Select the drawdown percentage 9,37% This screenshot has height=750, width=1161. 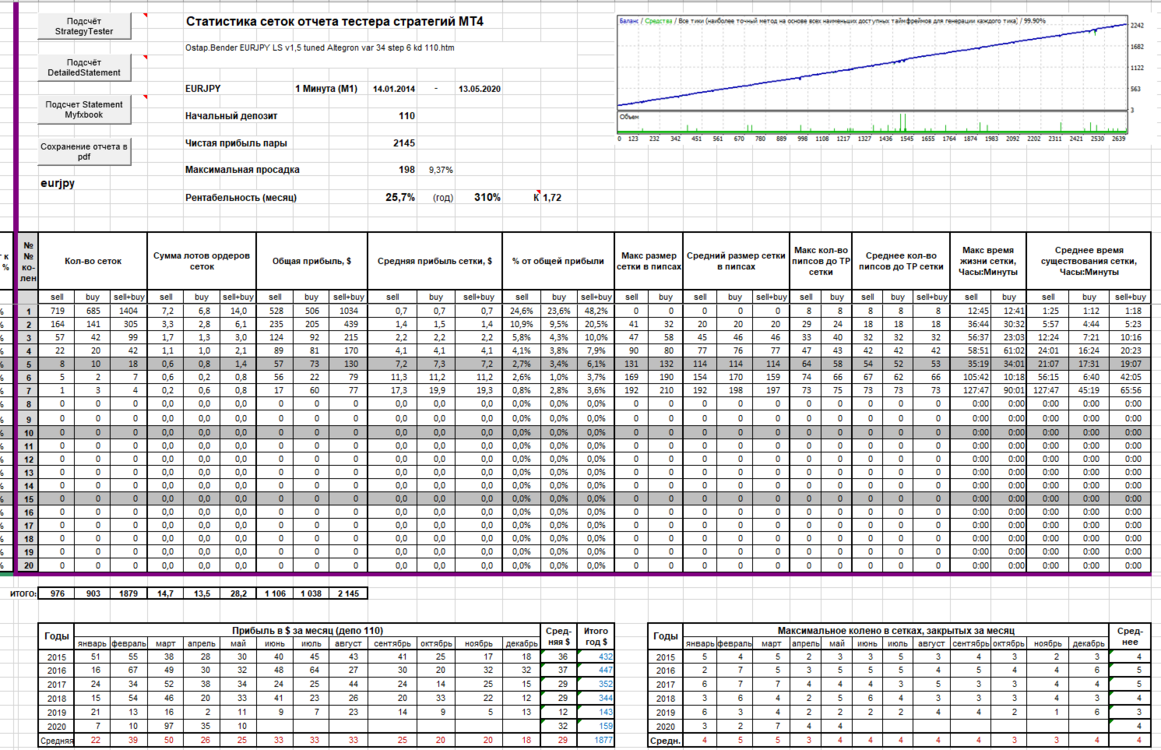[441, 170]
